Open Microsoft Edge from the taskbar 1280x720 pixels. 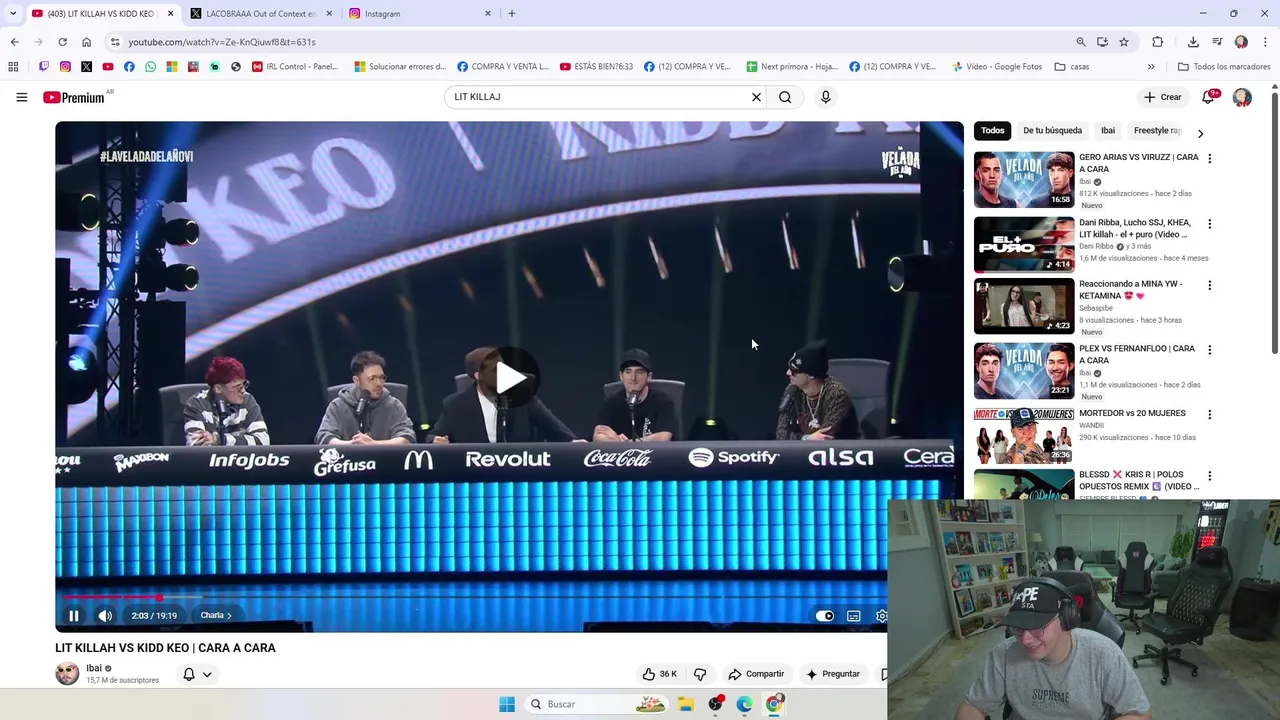tap(745, 704)
